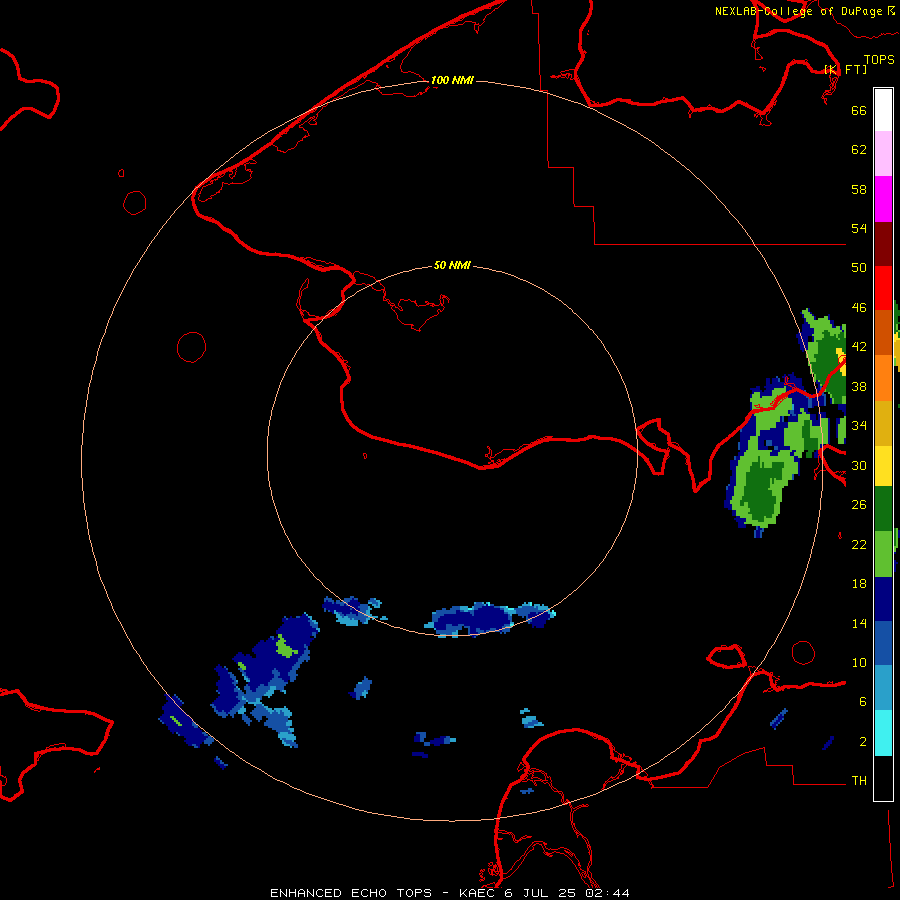
Task: Click the 6 JUL 25 date text
Action: (540, 893)
